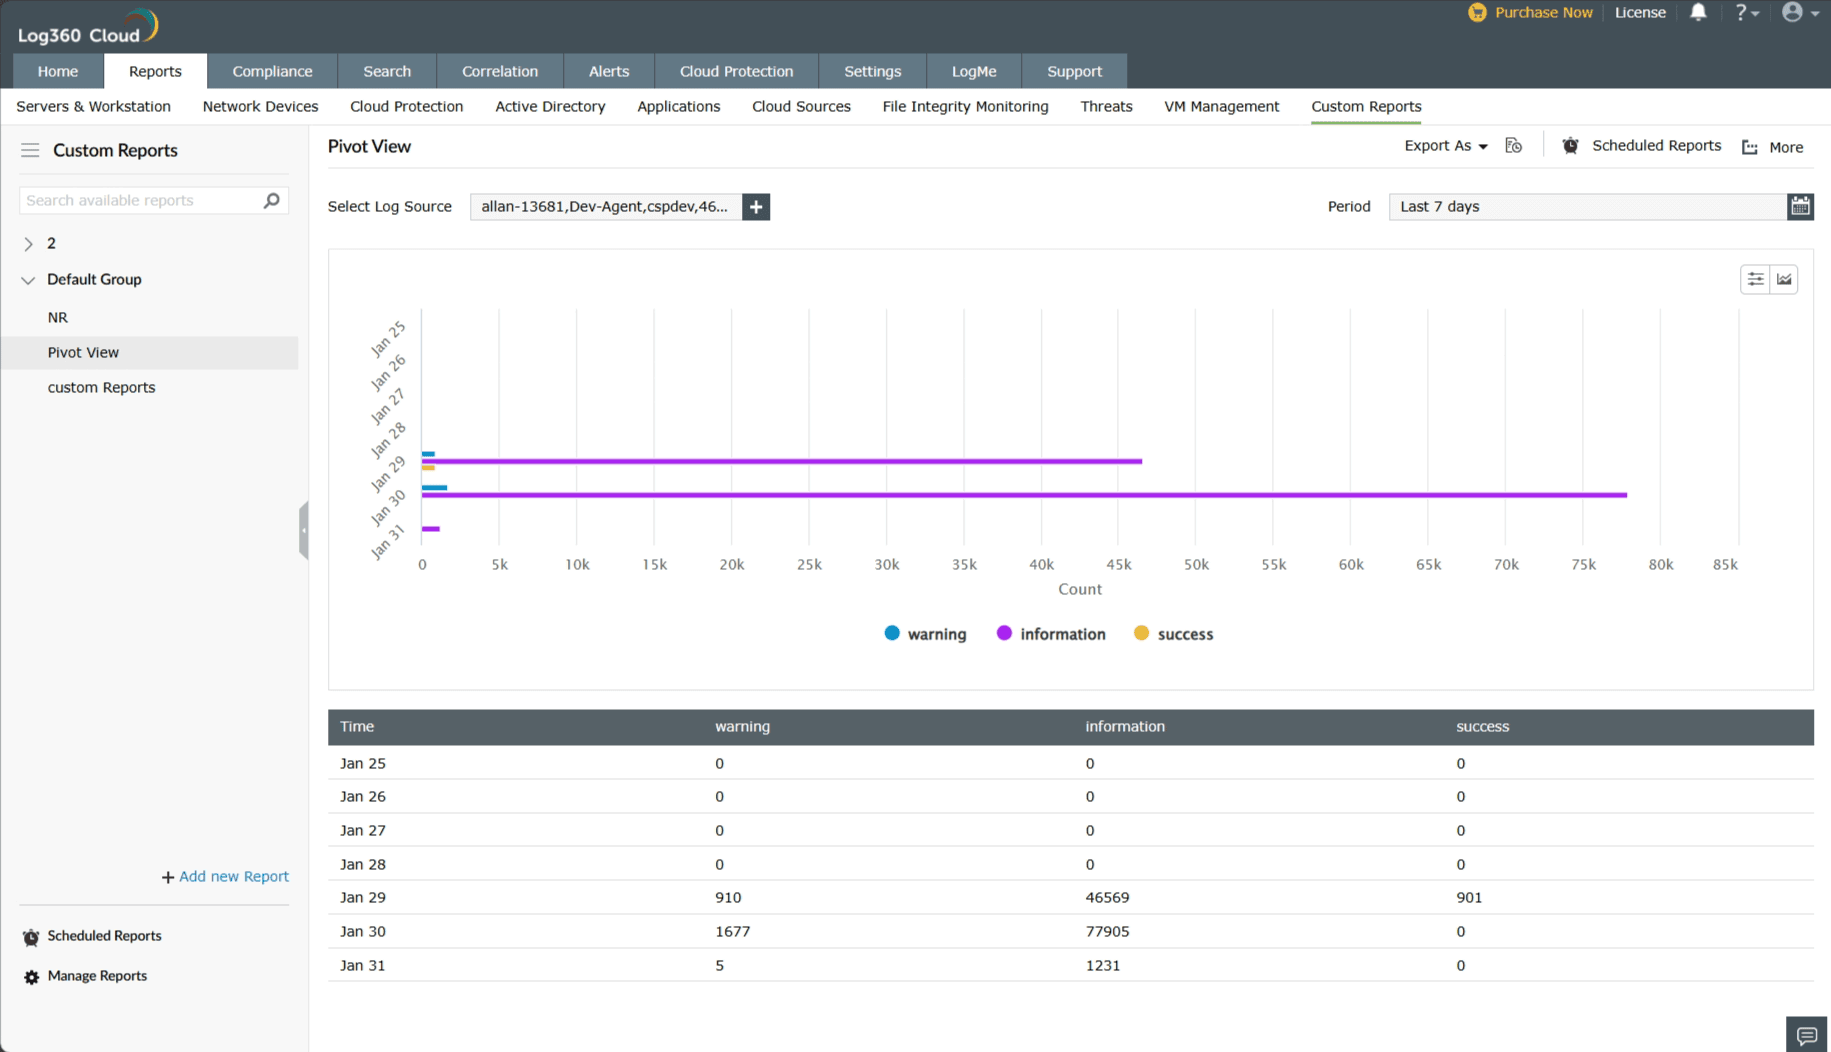
Task: Click the export history icon beside Export As
Action: coord(1514,146)
